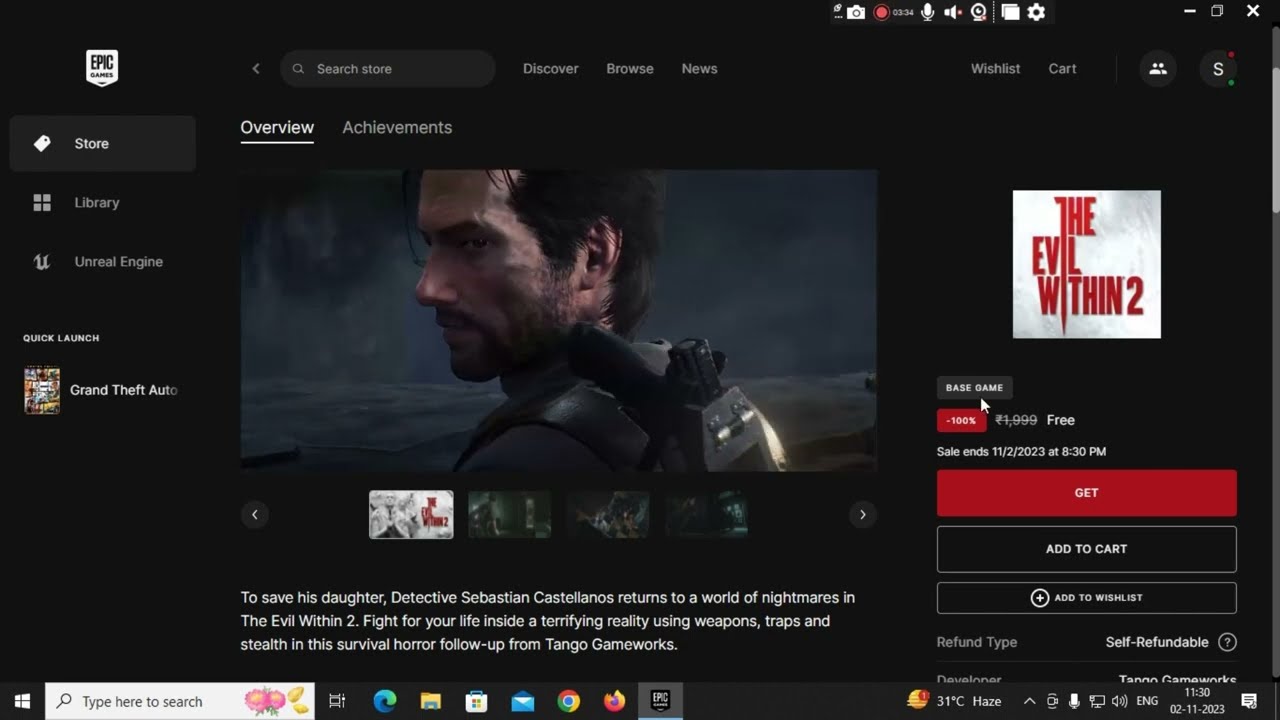Click the red GET button
1280x720 pixels.
pyautogui.click(x=1087, y=493)
